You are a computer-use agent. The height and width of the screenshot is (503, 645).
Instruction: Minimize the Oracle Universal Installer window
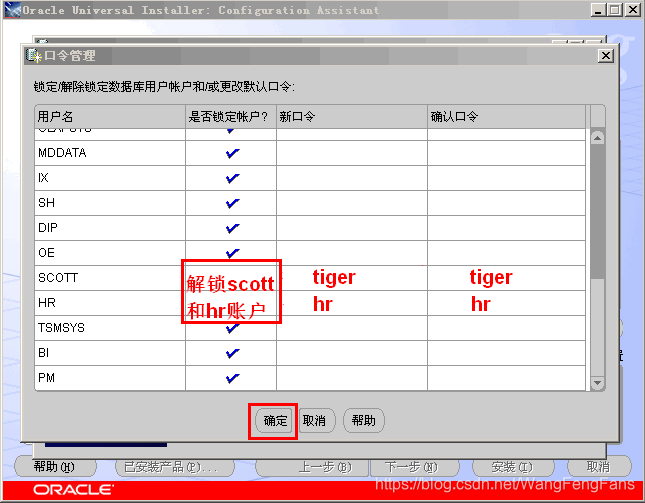pos(598,10)
